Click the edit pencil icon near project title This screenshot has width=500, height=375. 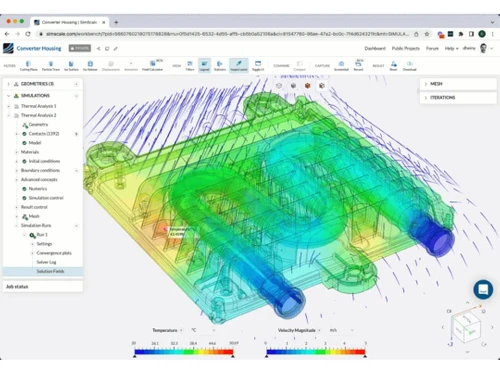[116, 49]
